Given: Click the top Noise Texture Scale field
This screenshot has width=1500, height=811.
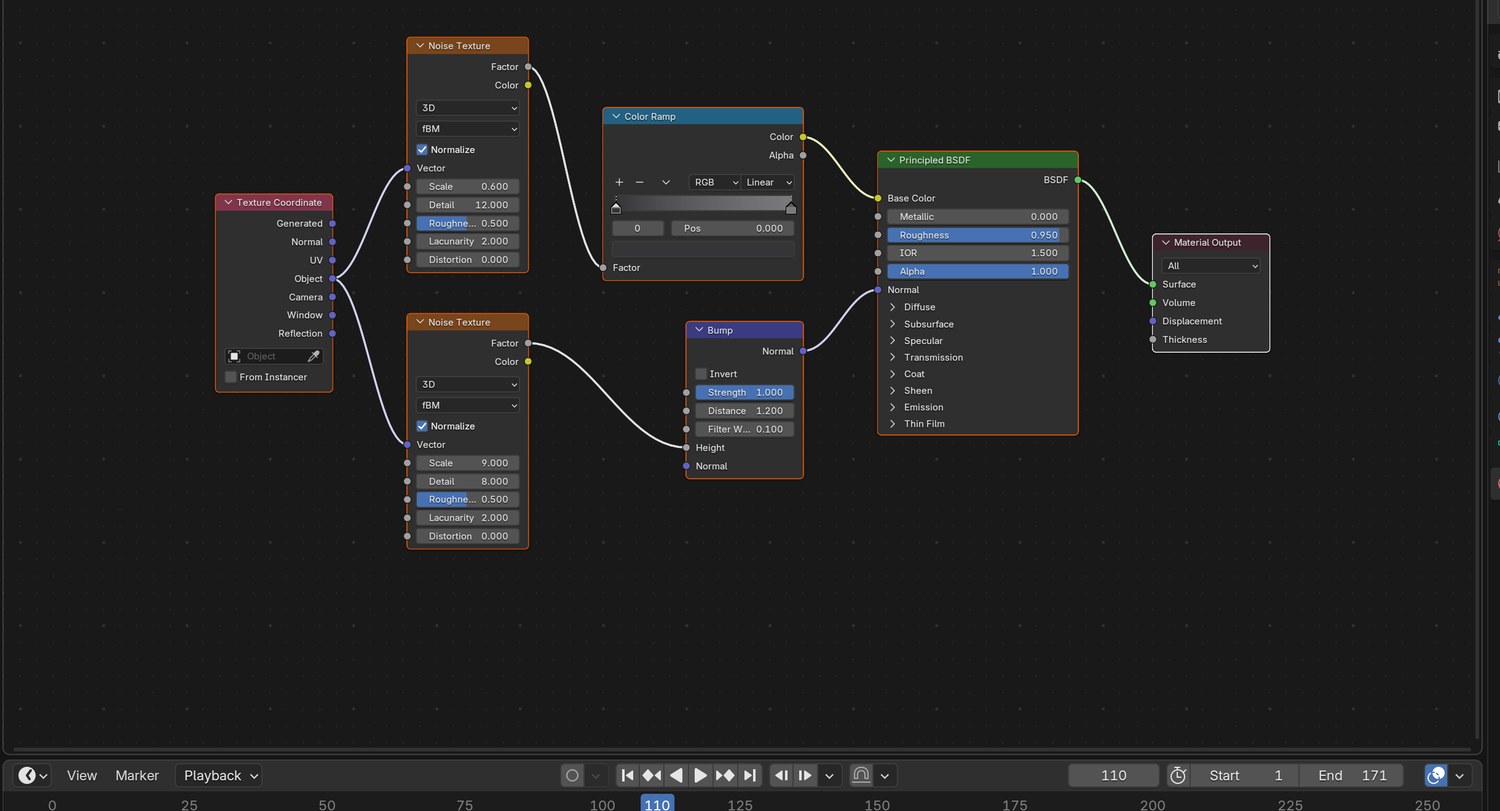Looking at the screenshot, I should (x=468, y=186).
